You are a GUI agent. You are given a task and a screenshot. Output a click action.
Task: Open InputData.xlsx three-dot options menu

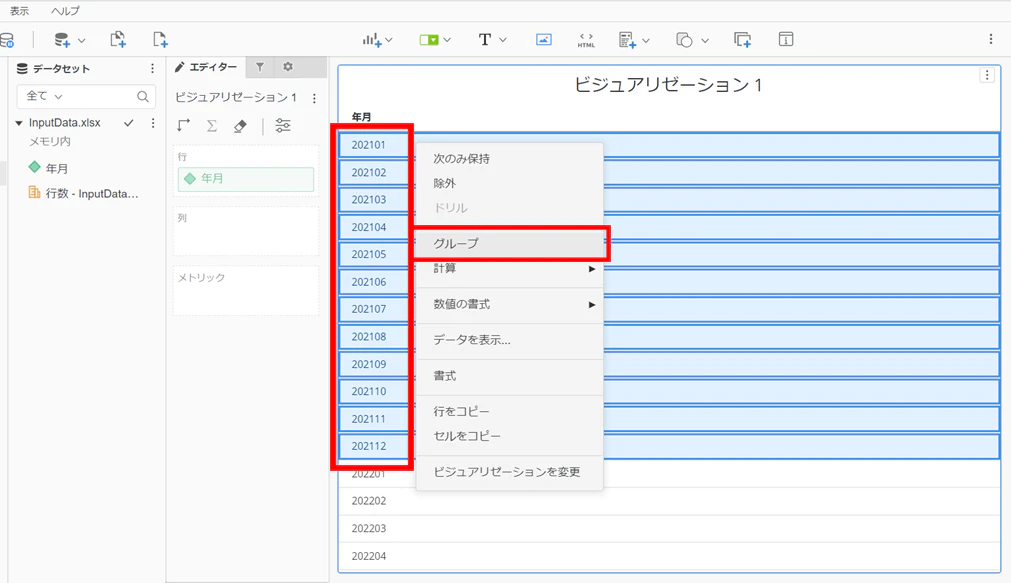click(x=153, y=123)
